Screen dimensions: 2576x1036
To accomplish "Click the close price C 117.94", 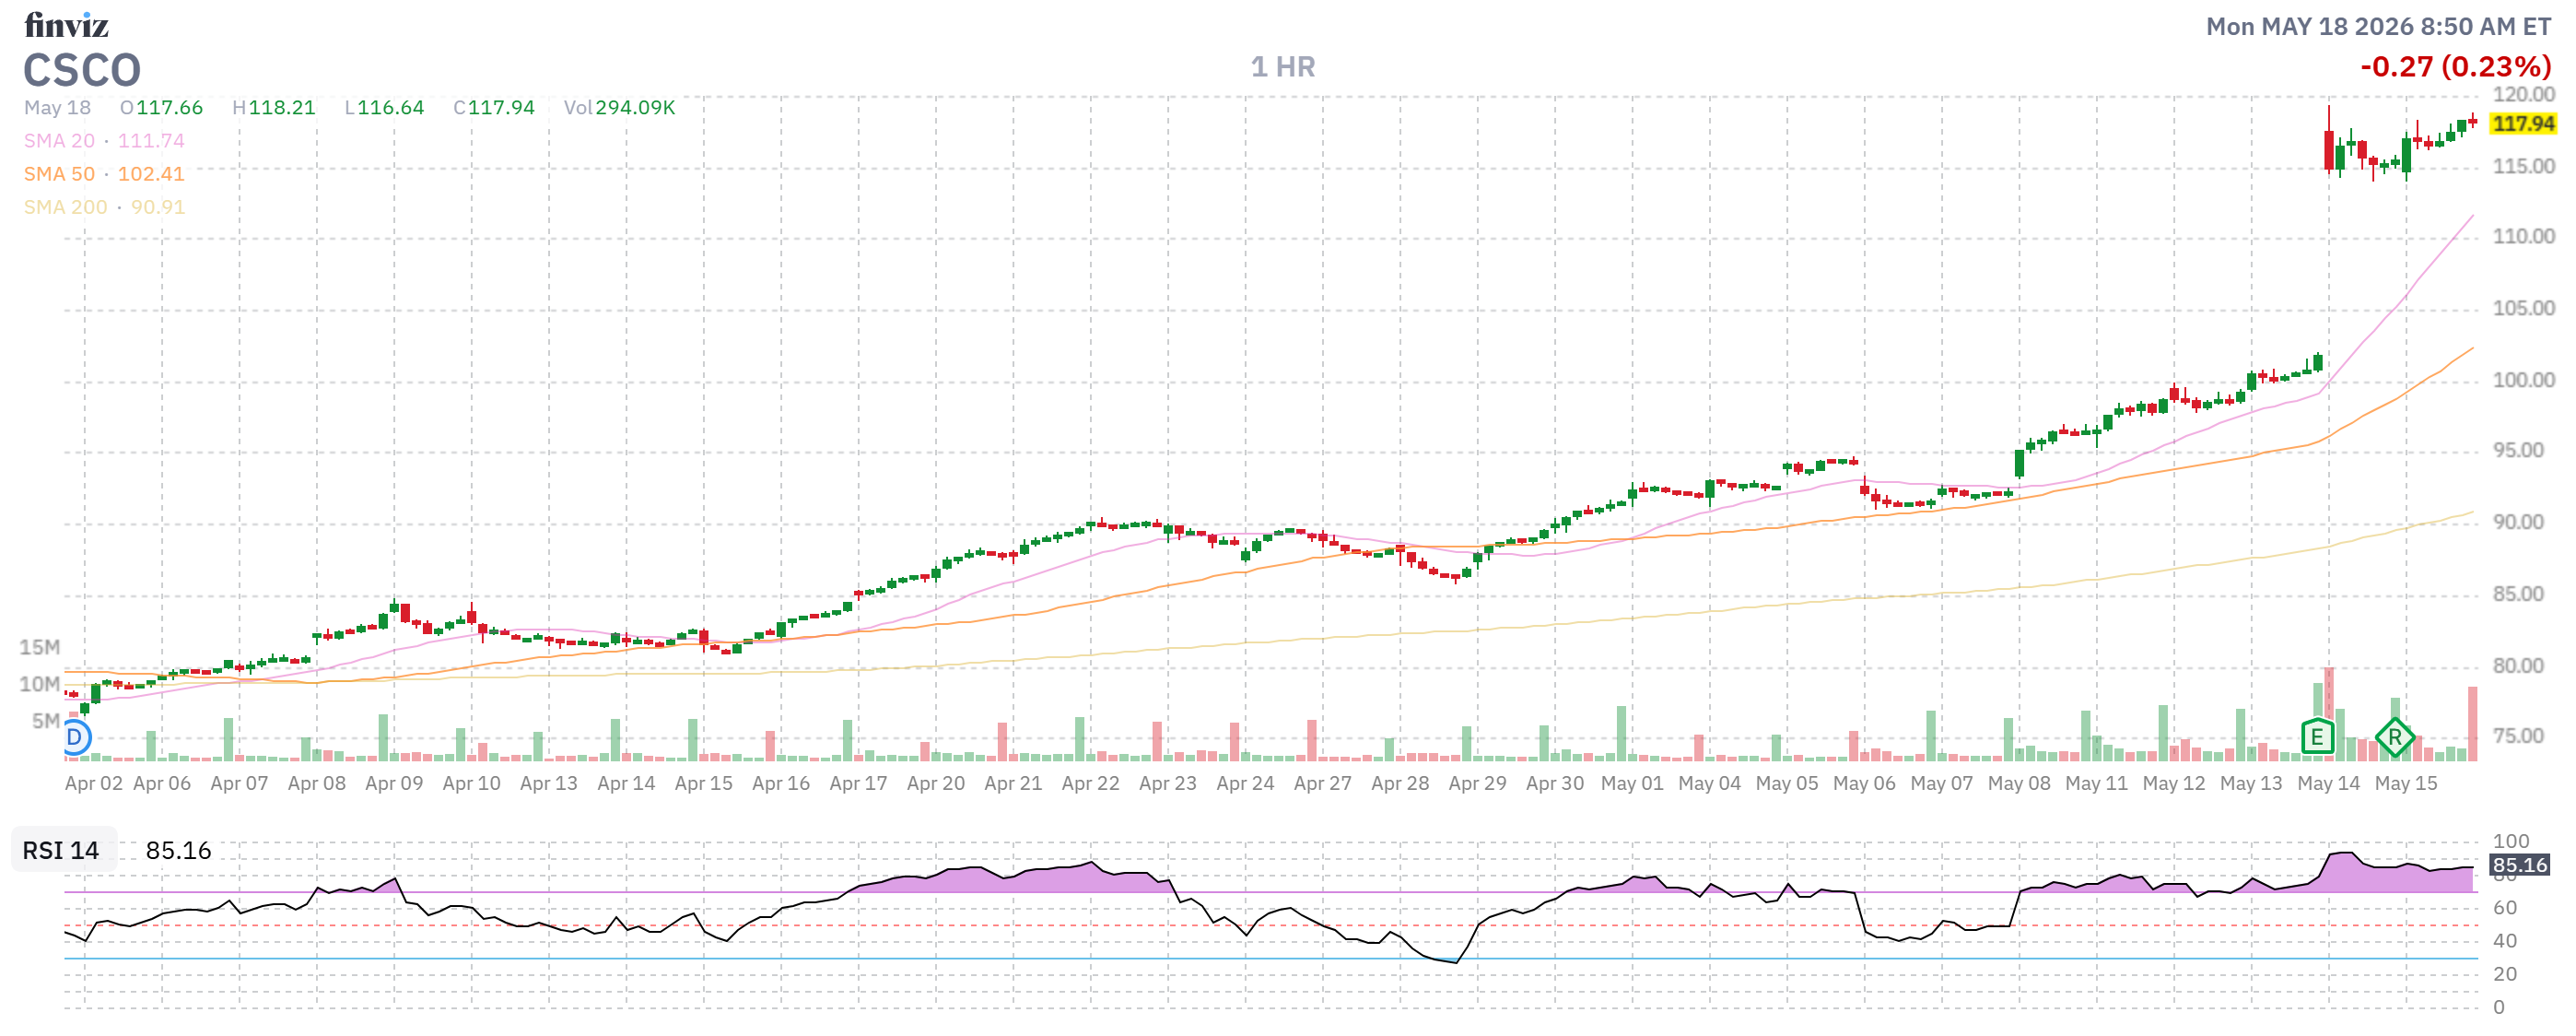I will [x=494, y=108].
